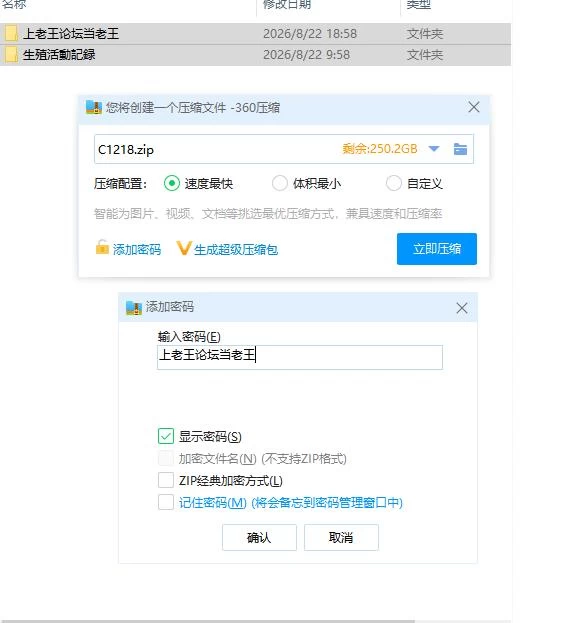Select the 体积最小 compression option
Screen dimensions: 572x623
(x=280, y=183)
